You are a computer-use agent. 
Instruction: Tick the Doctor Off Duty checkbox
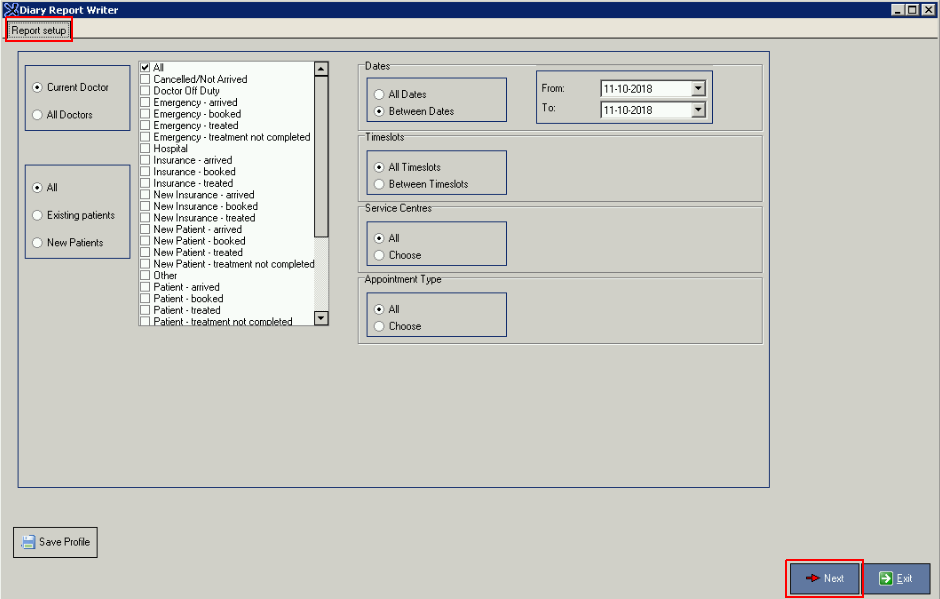point(145,91)
